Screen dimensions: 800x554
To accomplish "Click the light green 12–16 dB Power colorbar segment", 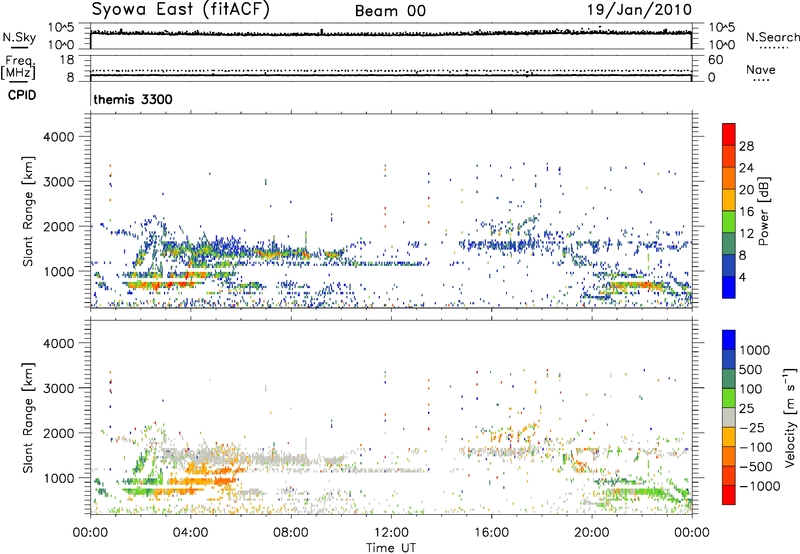I will point(729,222).
